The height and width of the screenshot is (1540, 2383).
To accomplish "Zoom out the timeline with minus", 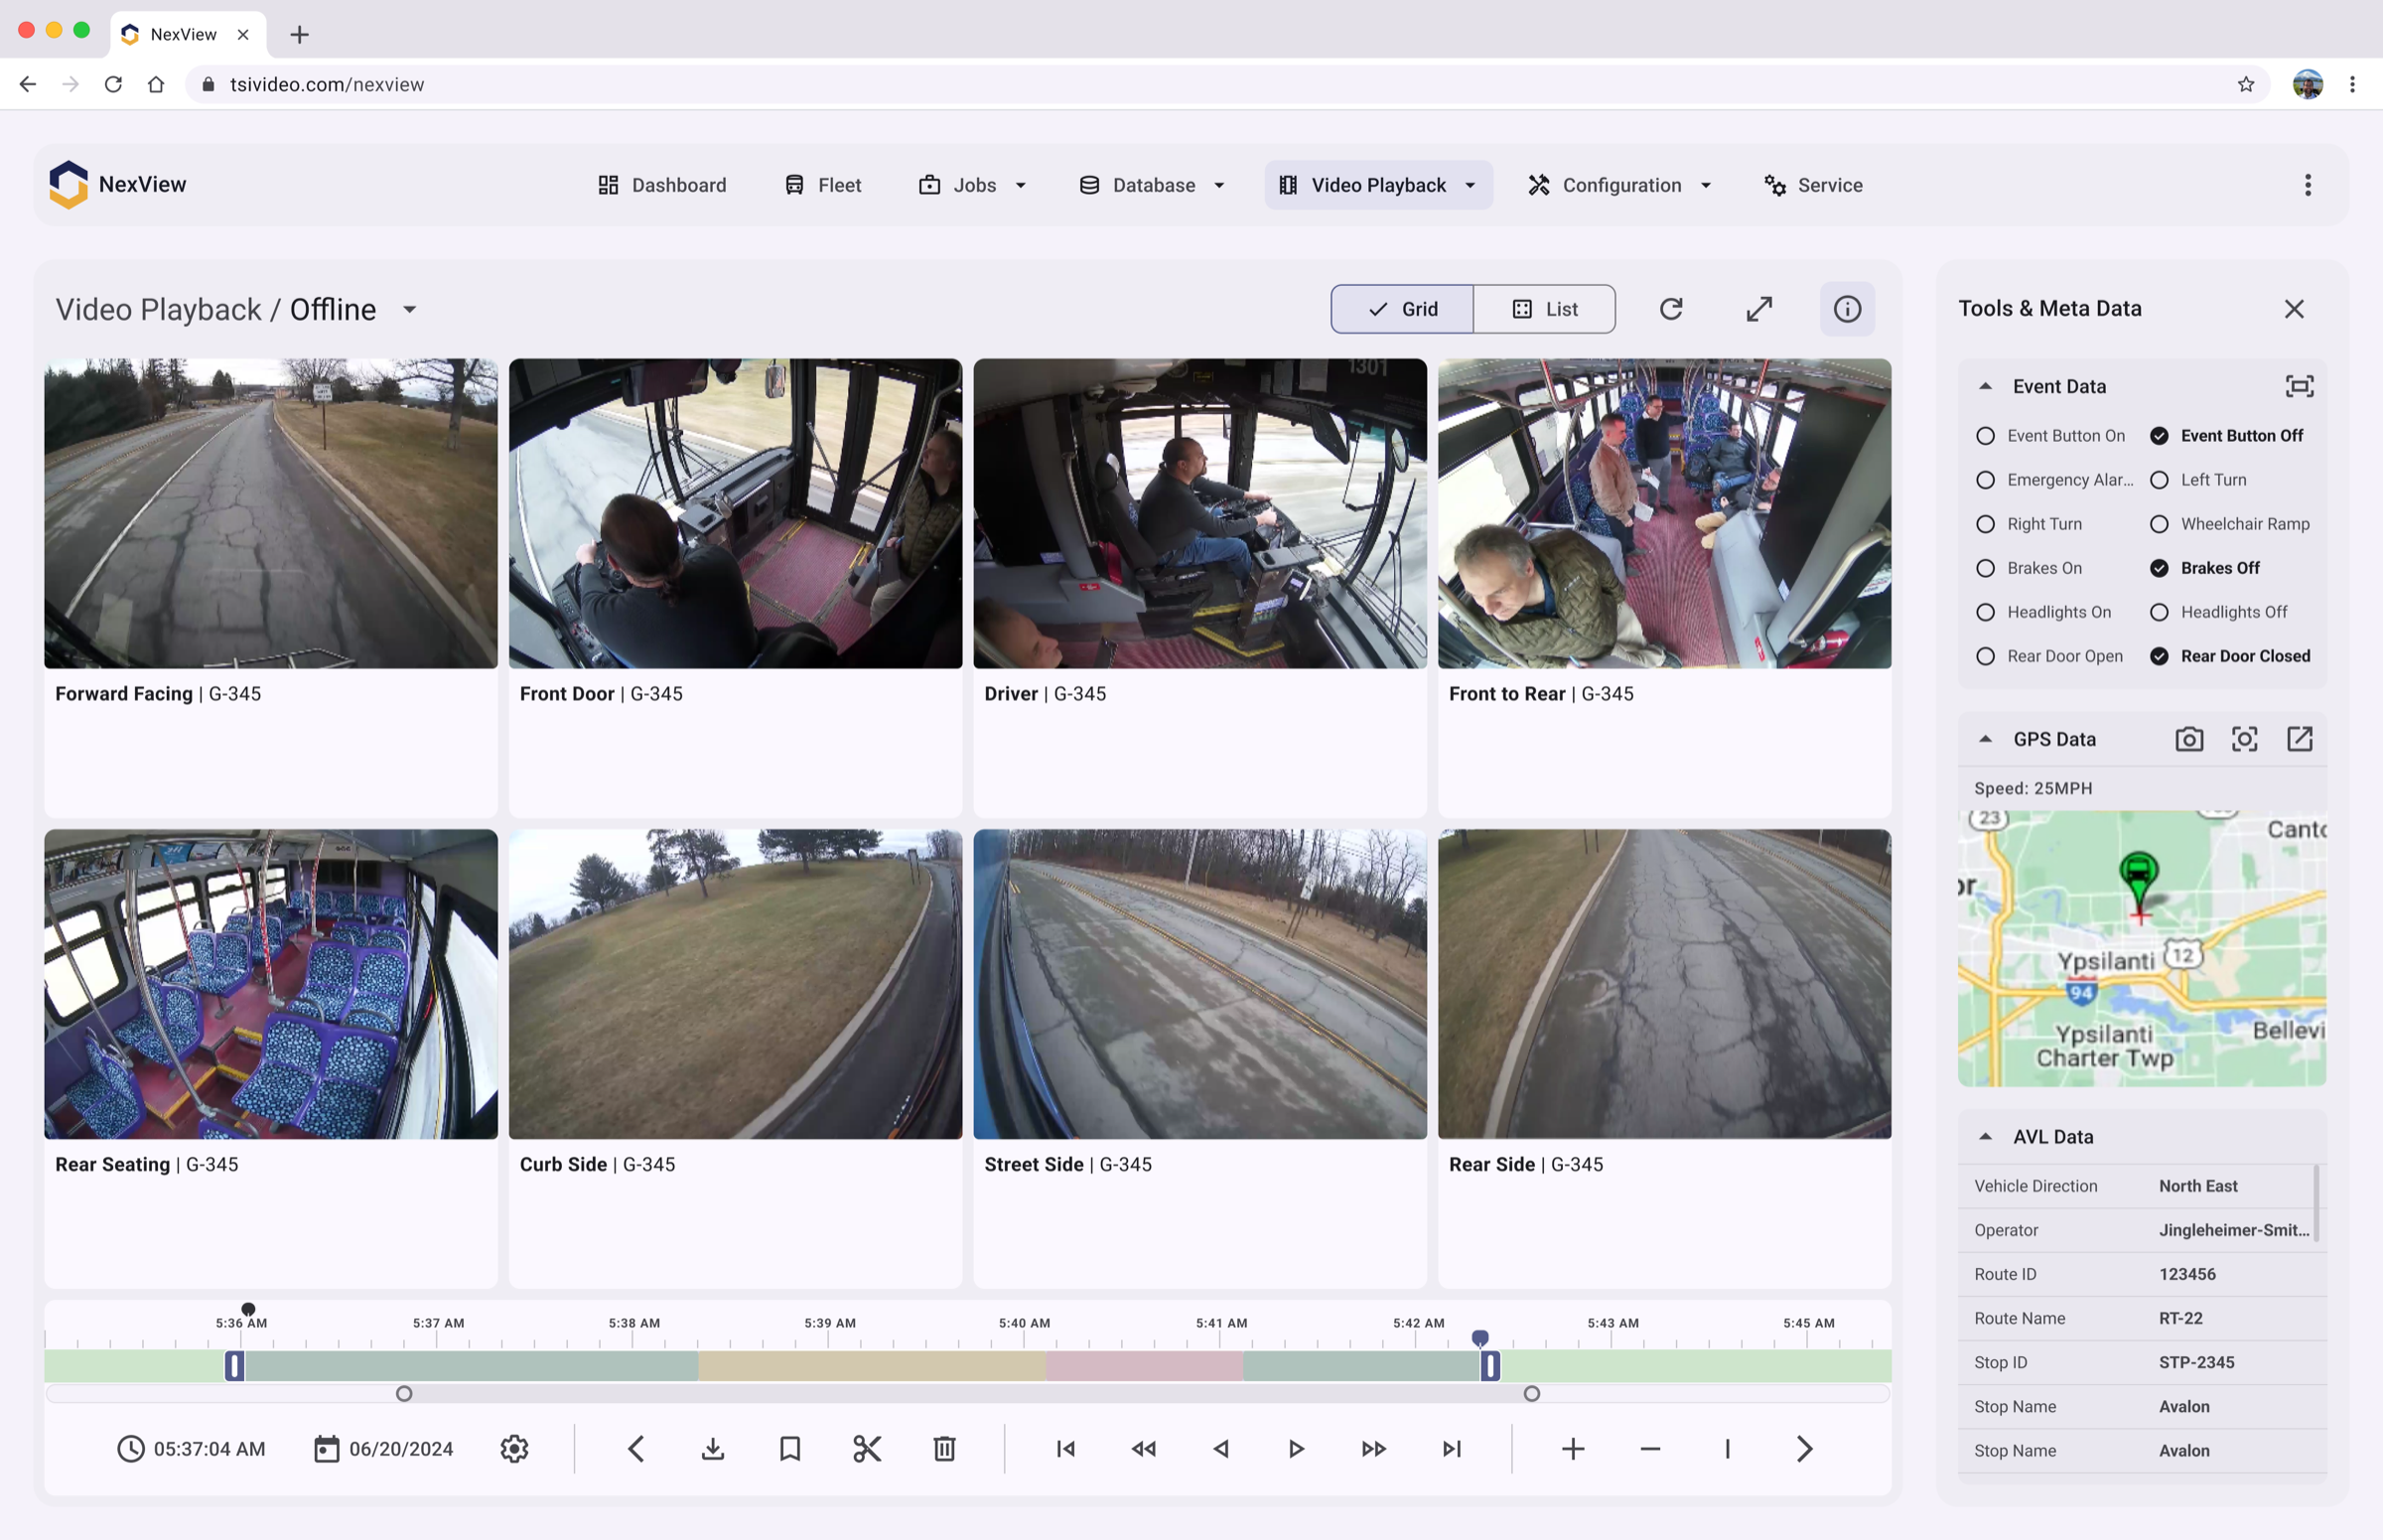I will [x=1650, y=1449].
